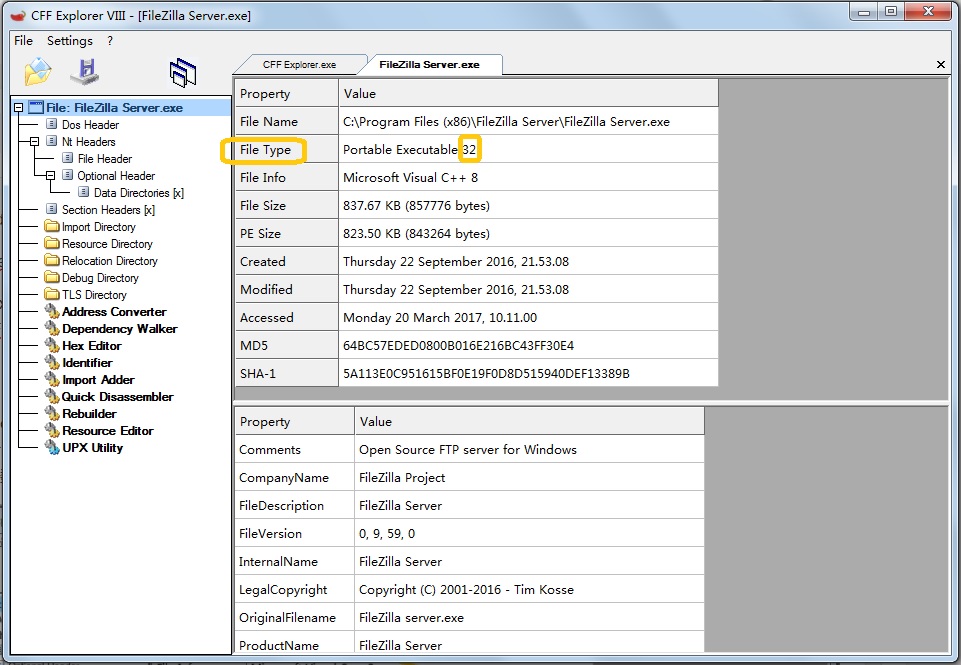Open the Address Converter tool

pos(110,311)
